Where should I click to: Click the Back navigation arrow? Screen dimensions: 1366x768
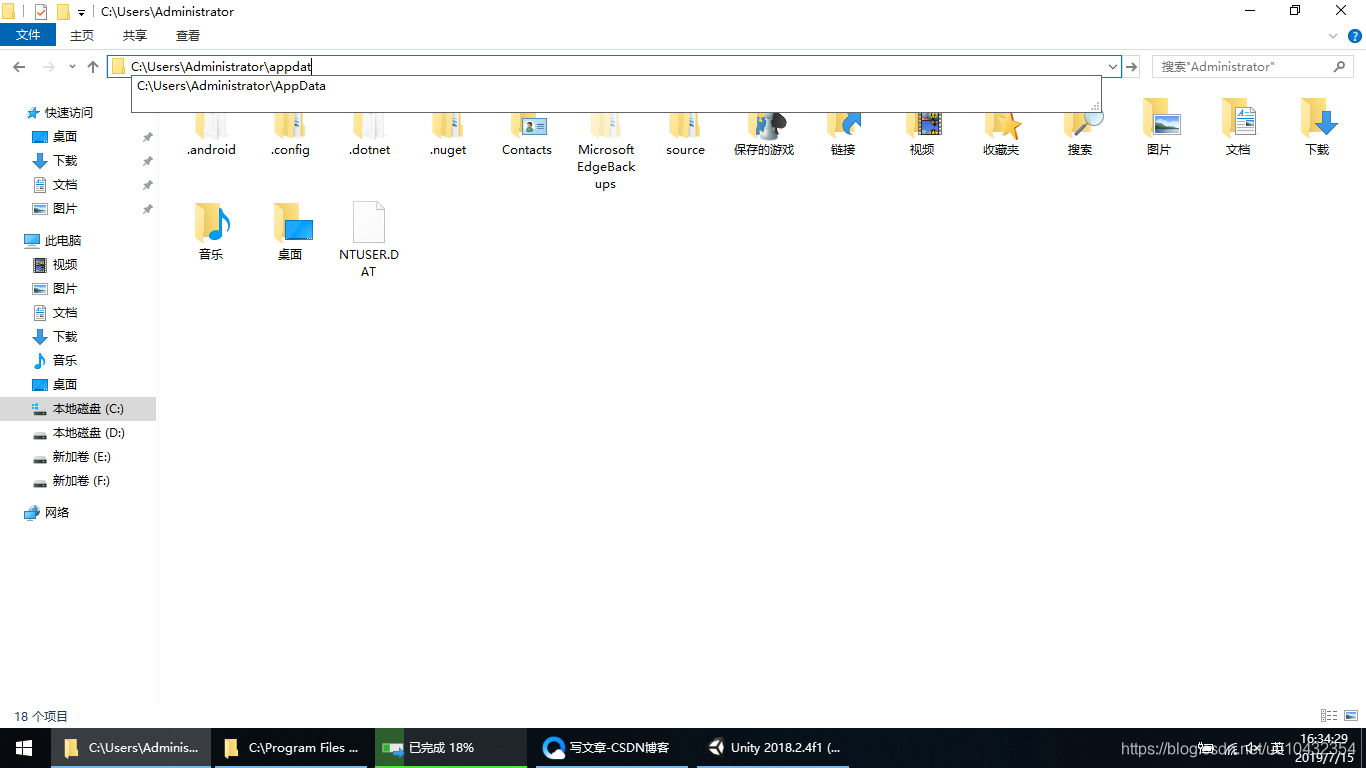(19, 67)
